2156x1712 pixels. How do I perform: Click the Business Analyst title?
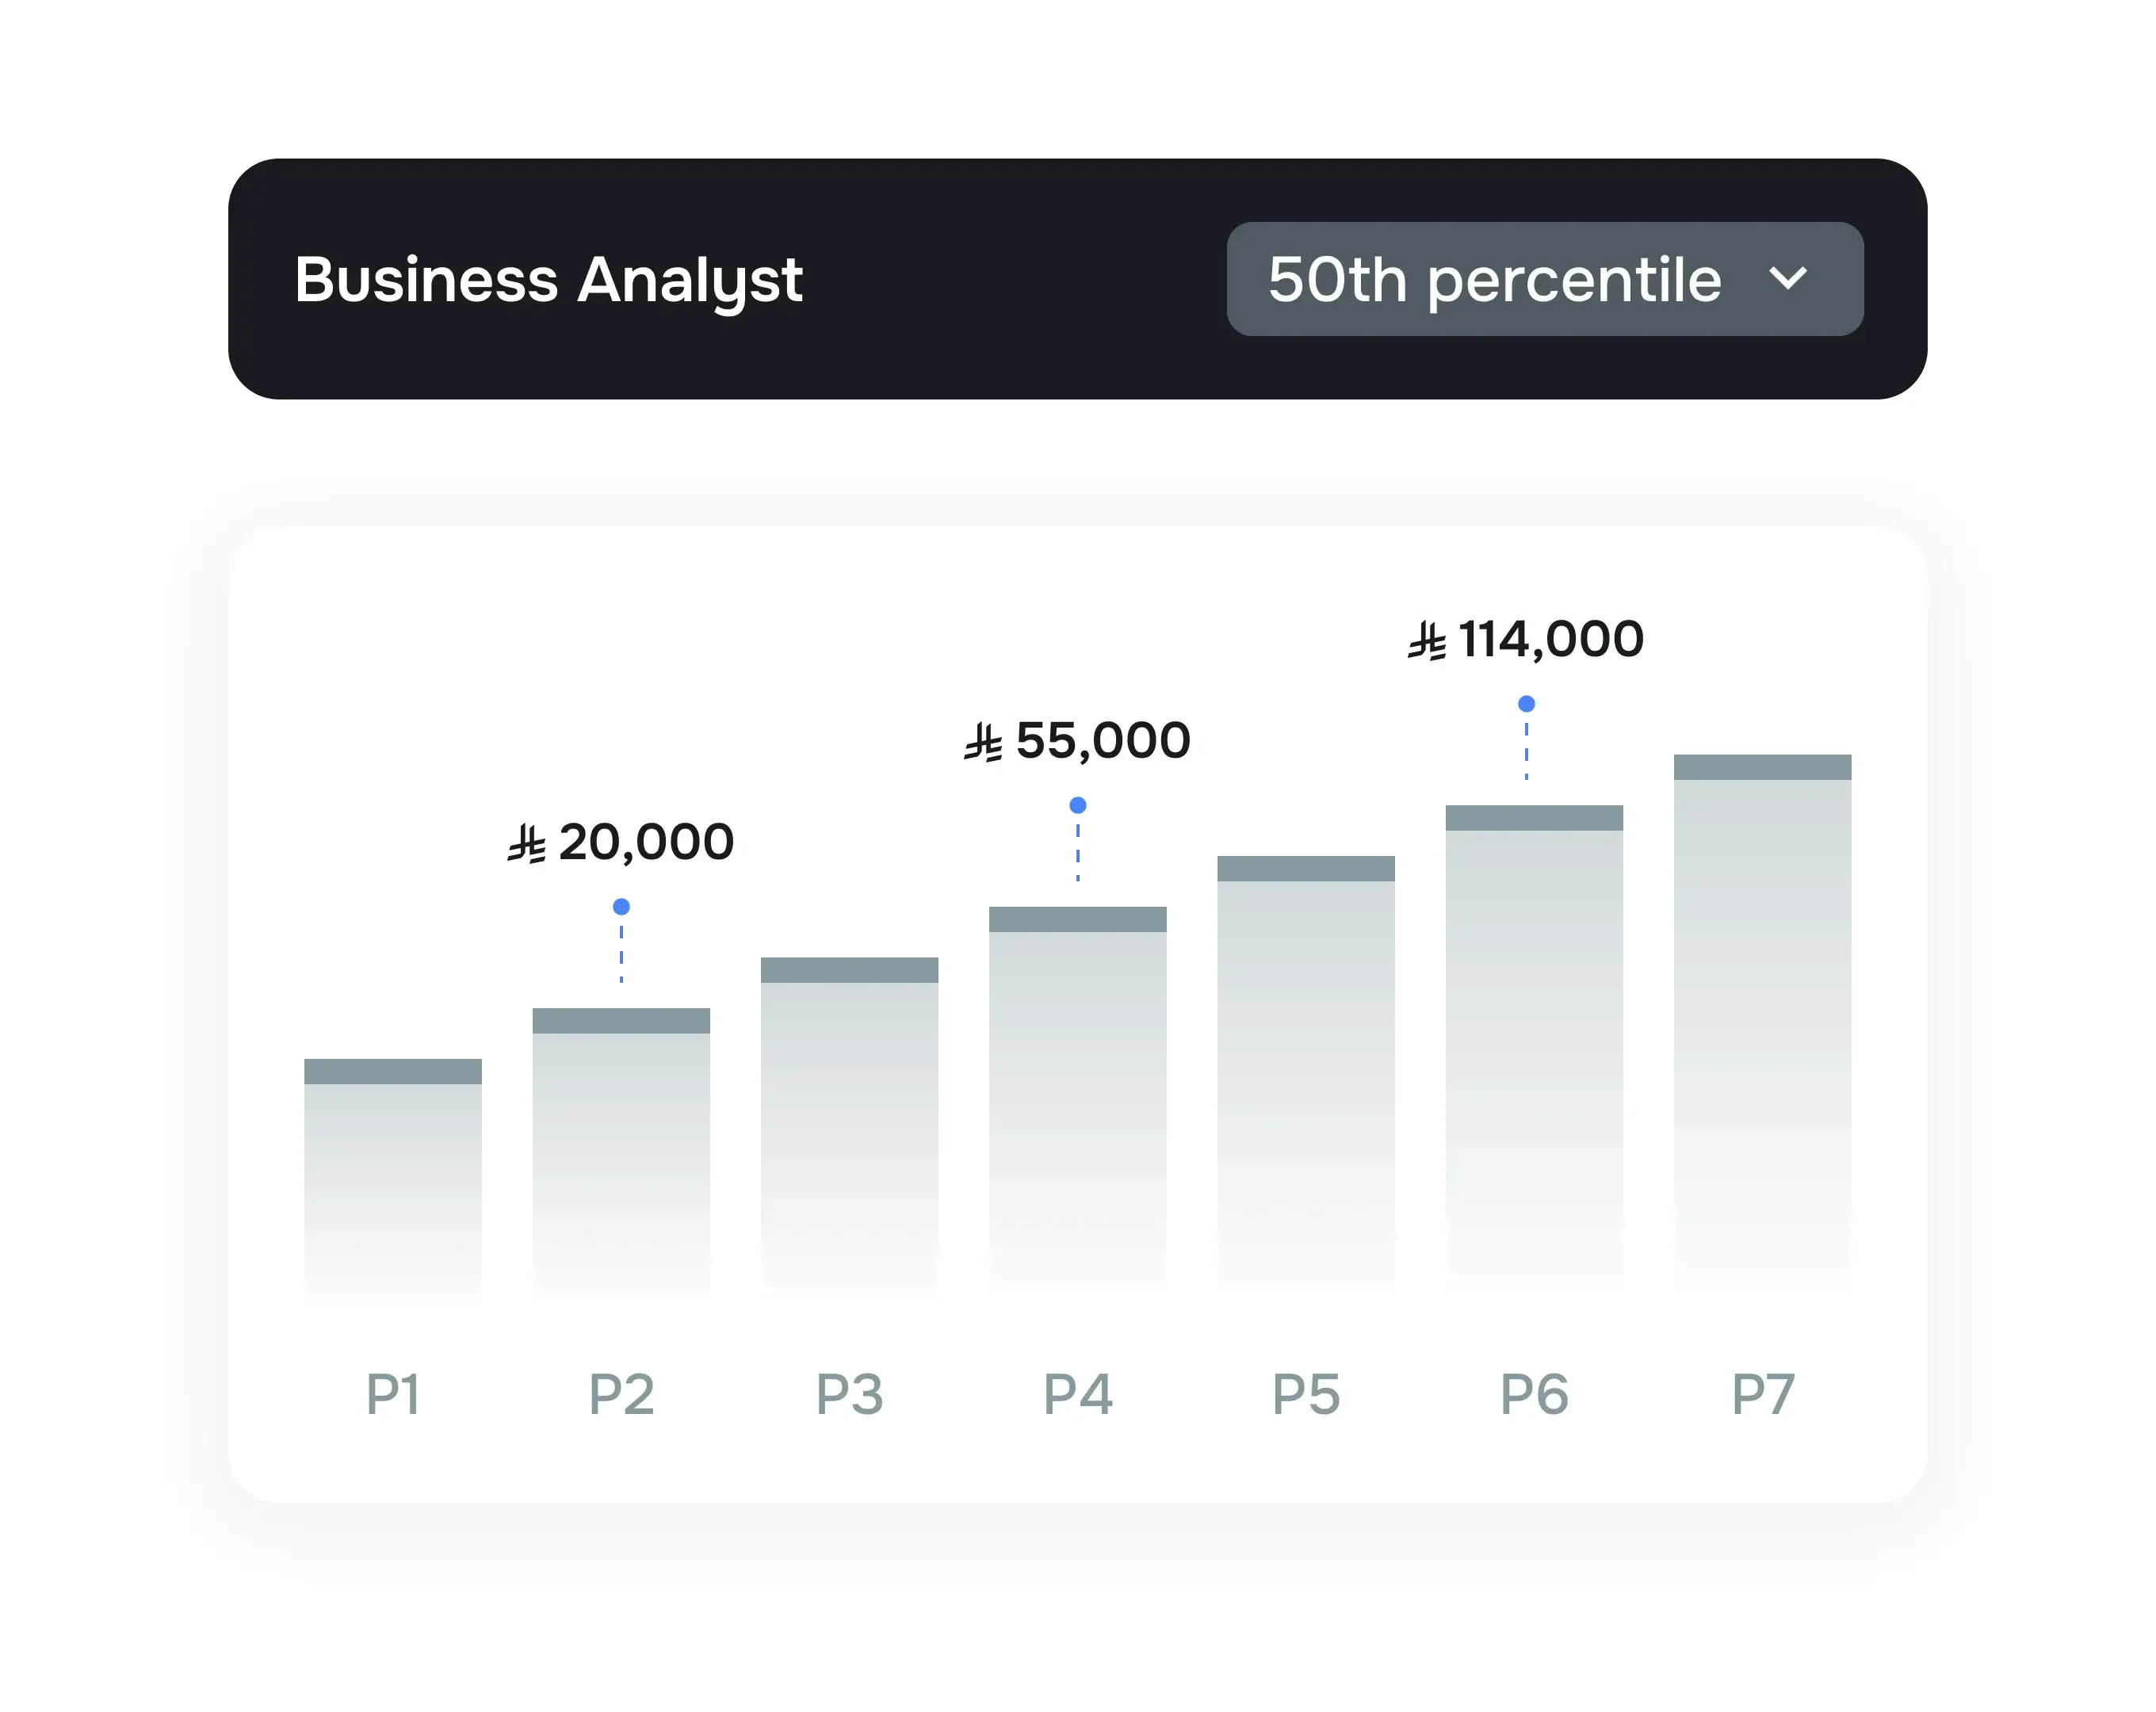(x=549, y=280)
